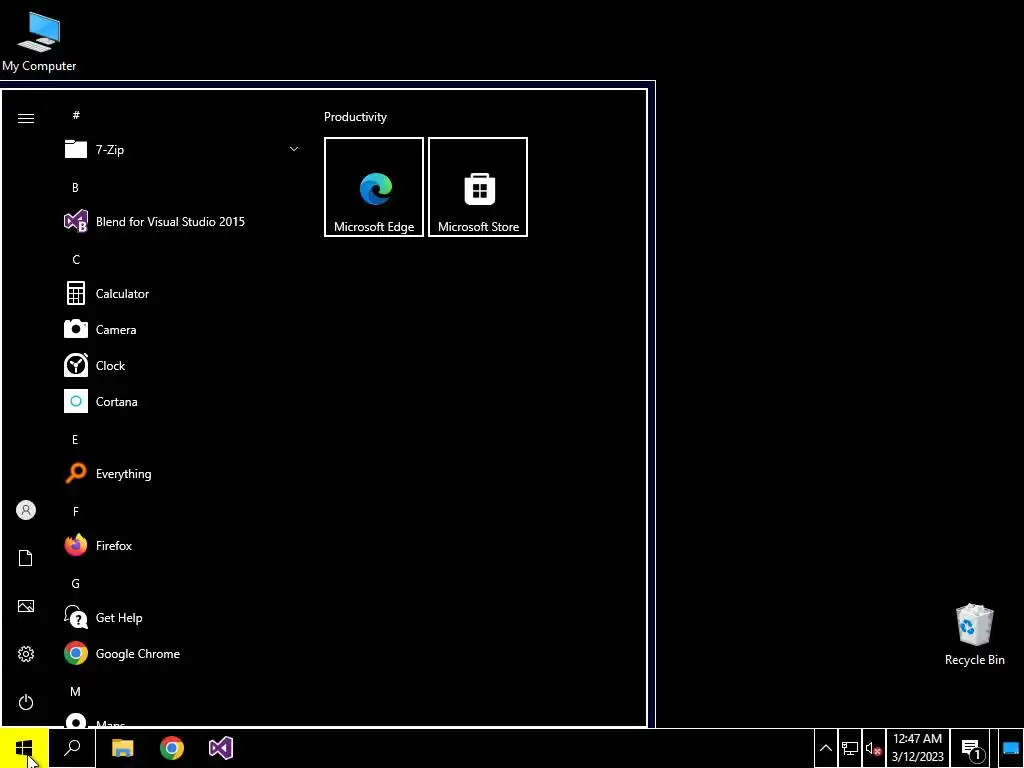
Task: Open the notification Action Center icon
Action: pyautogui.click(x=971, y=748)
